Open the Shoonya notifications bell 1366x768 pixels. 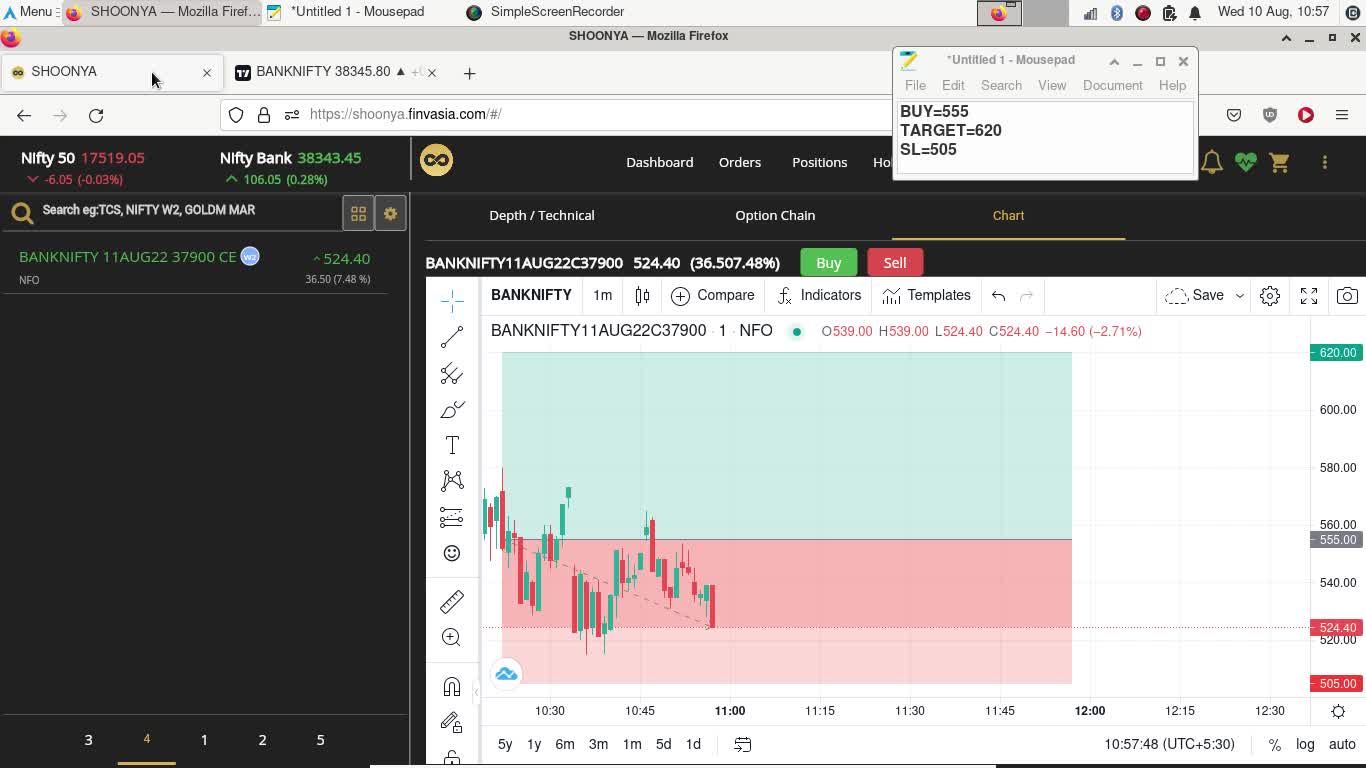tap(1212, 162)
